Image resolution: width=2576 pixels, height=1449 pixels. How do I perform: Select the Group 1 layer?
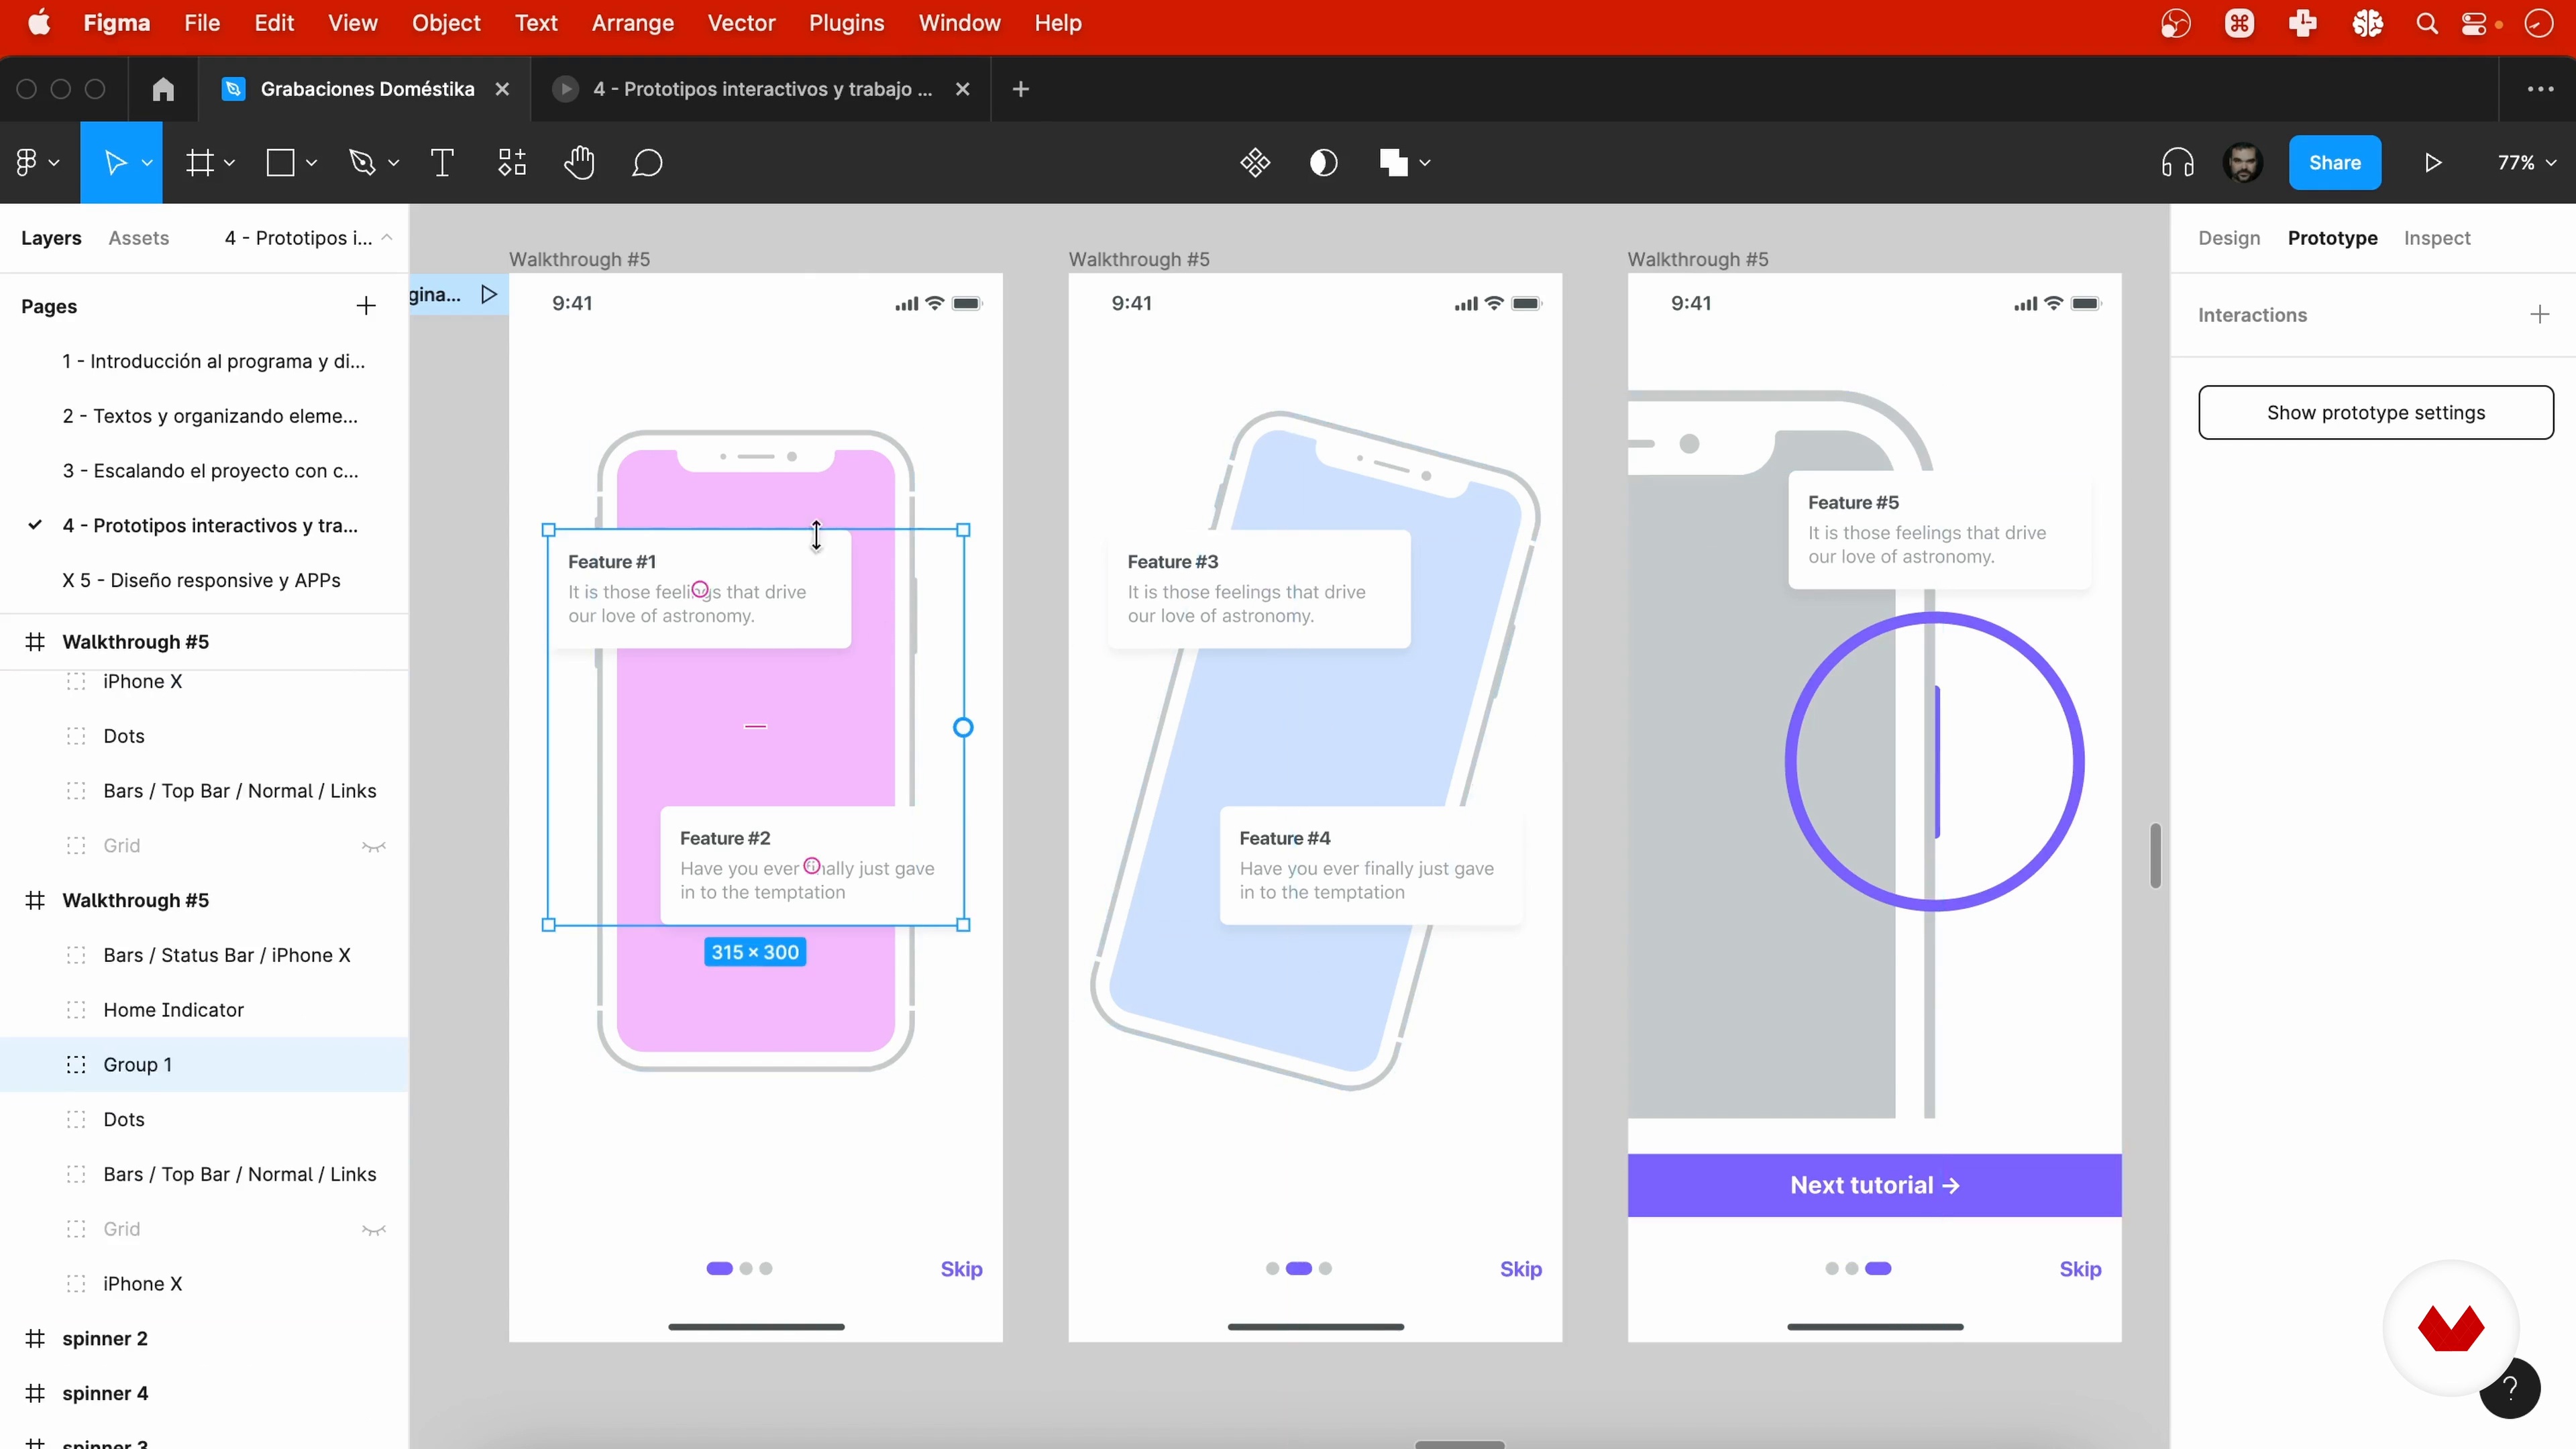[204, 1064]
